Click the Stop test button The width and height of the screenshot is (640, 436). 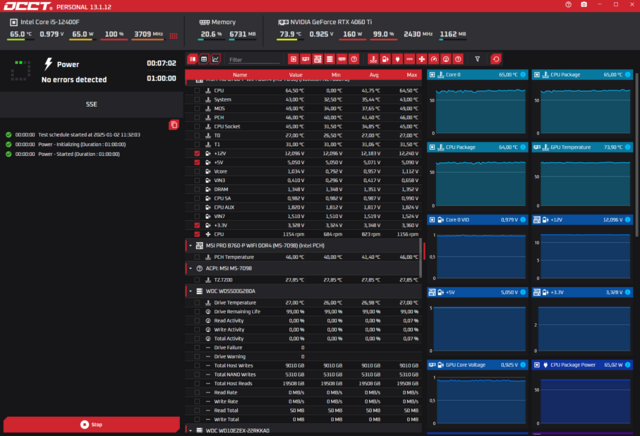(90, 425)
